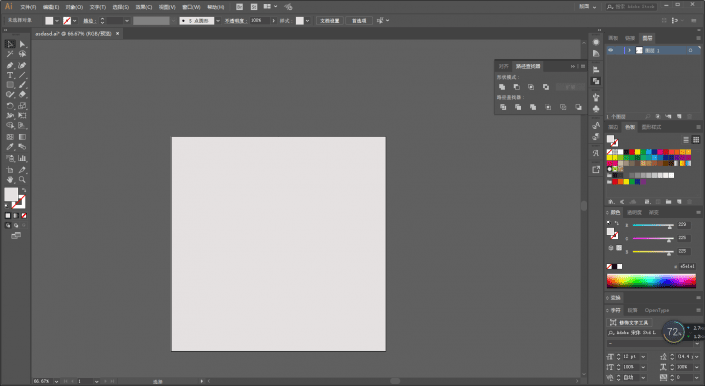Pick the red swatch in swatches panel
This screenshot has height=386, width=705.
click(632, 152)
